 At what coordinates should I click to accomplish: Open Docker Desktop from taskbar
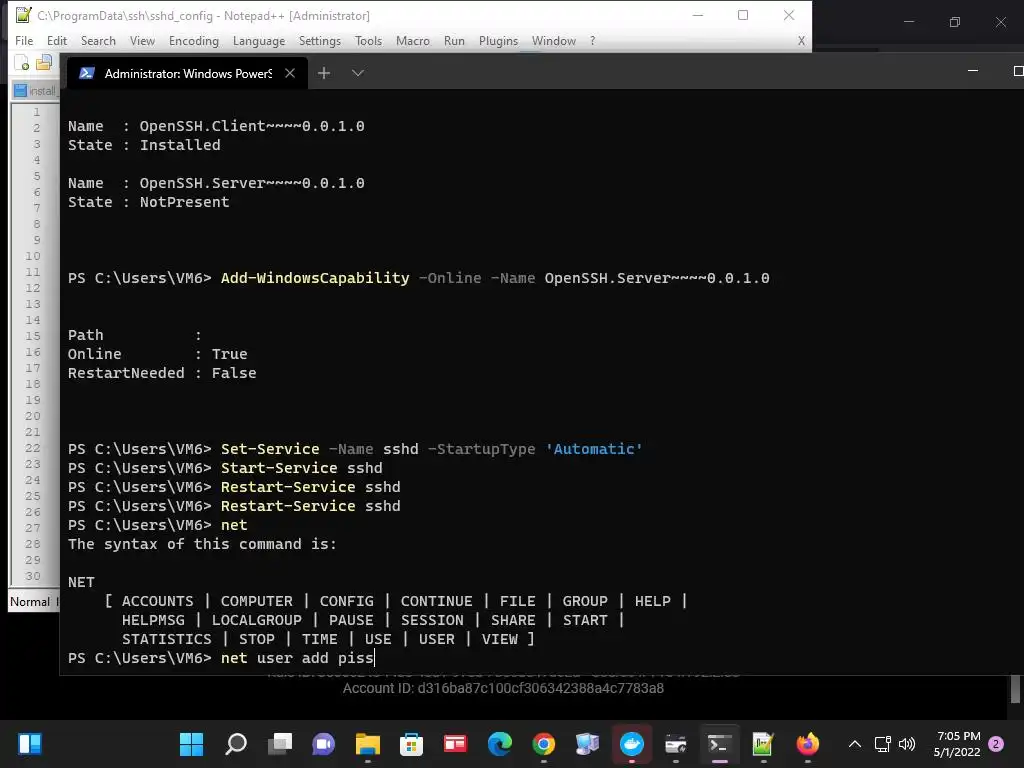(x=632, y=744)
